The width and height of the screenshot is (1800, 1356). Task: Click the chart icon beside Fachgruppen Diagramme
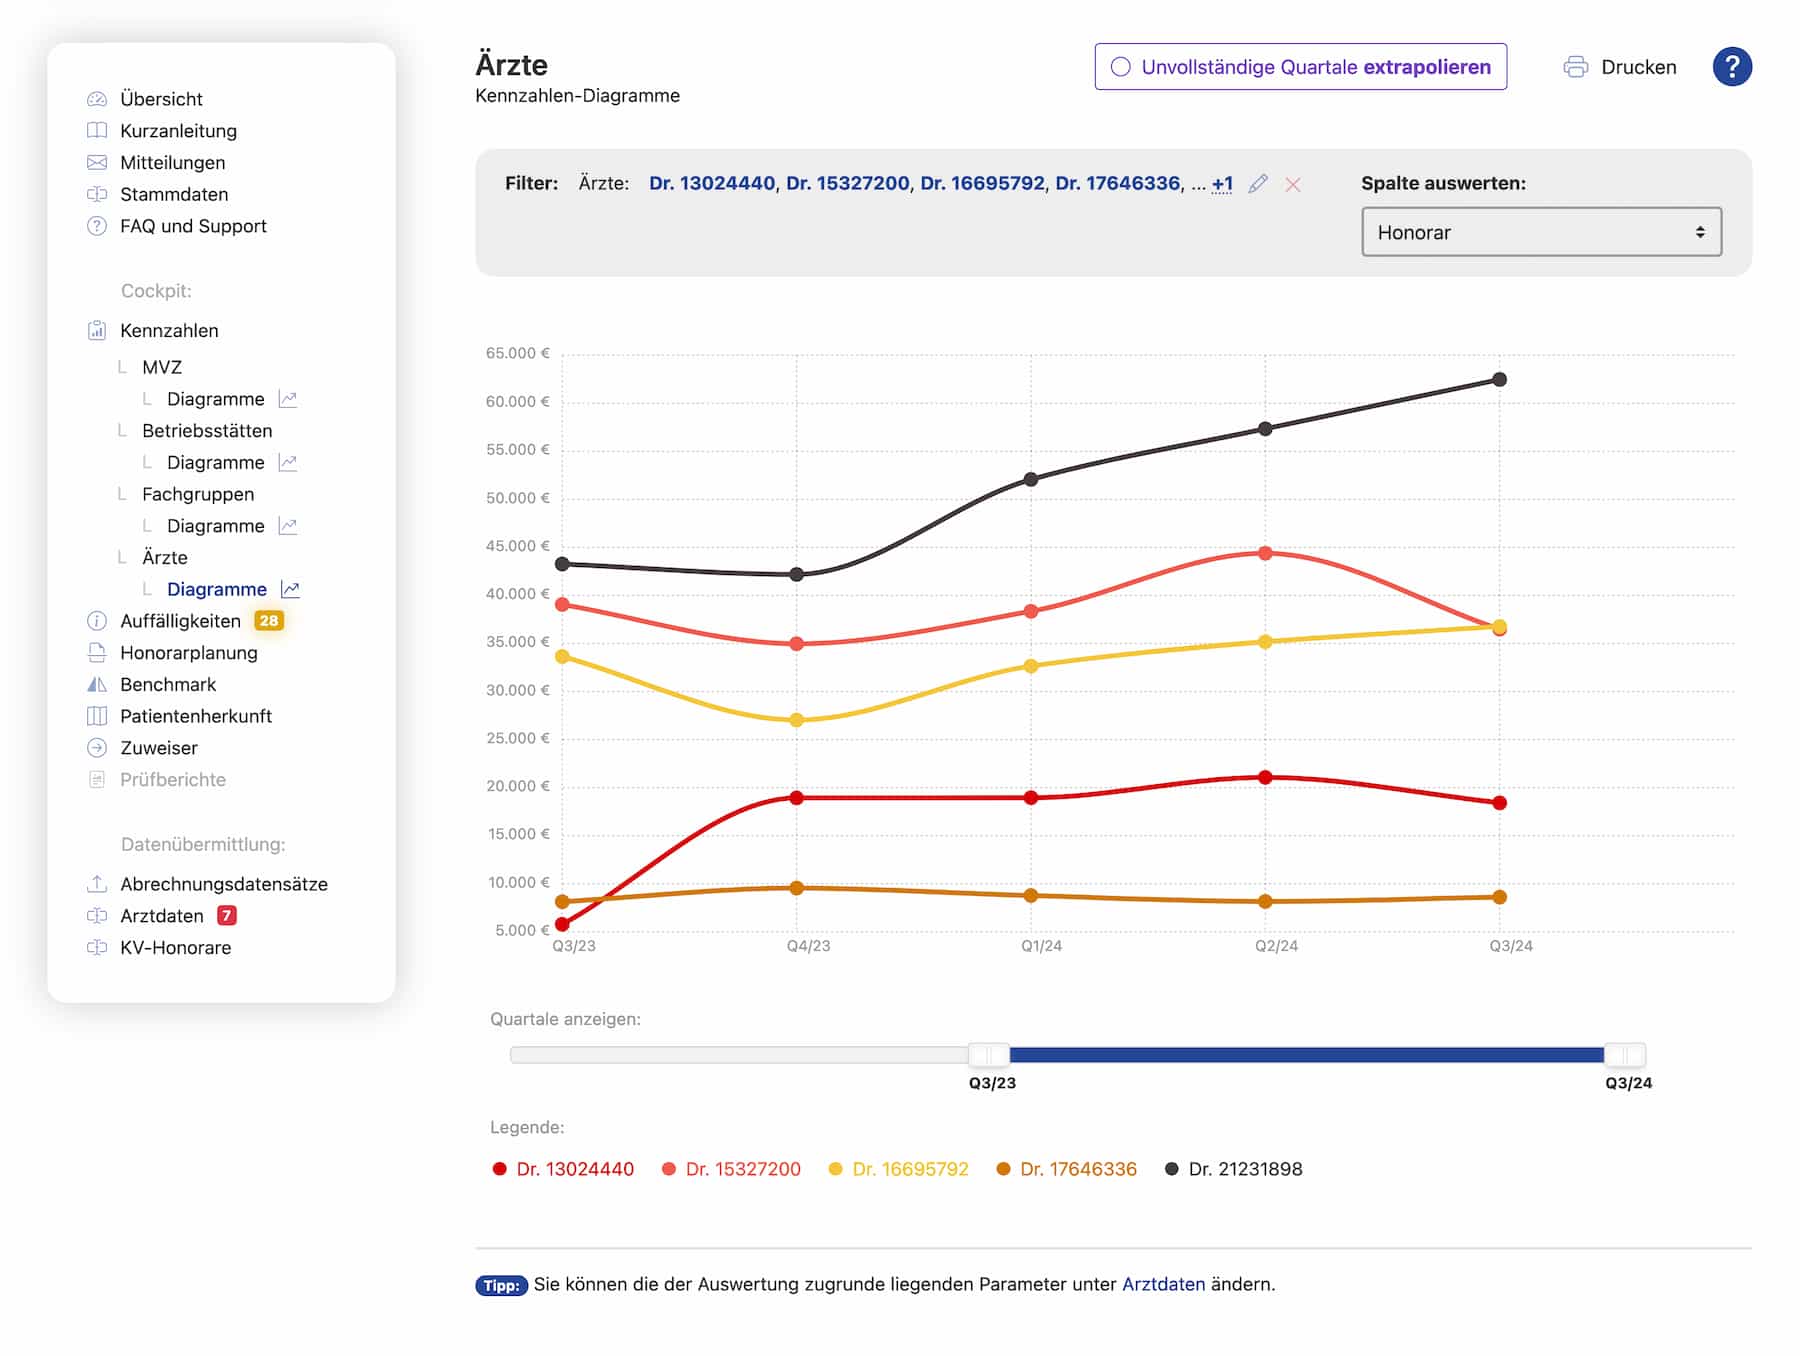pos(288,526)
